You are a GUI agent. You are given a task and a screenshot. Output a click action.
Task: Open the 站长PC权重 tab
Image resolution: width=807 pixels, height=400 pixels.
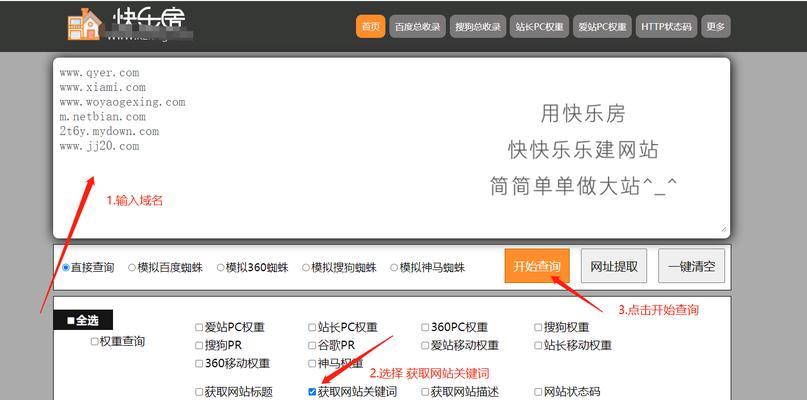tap(540, 27)
